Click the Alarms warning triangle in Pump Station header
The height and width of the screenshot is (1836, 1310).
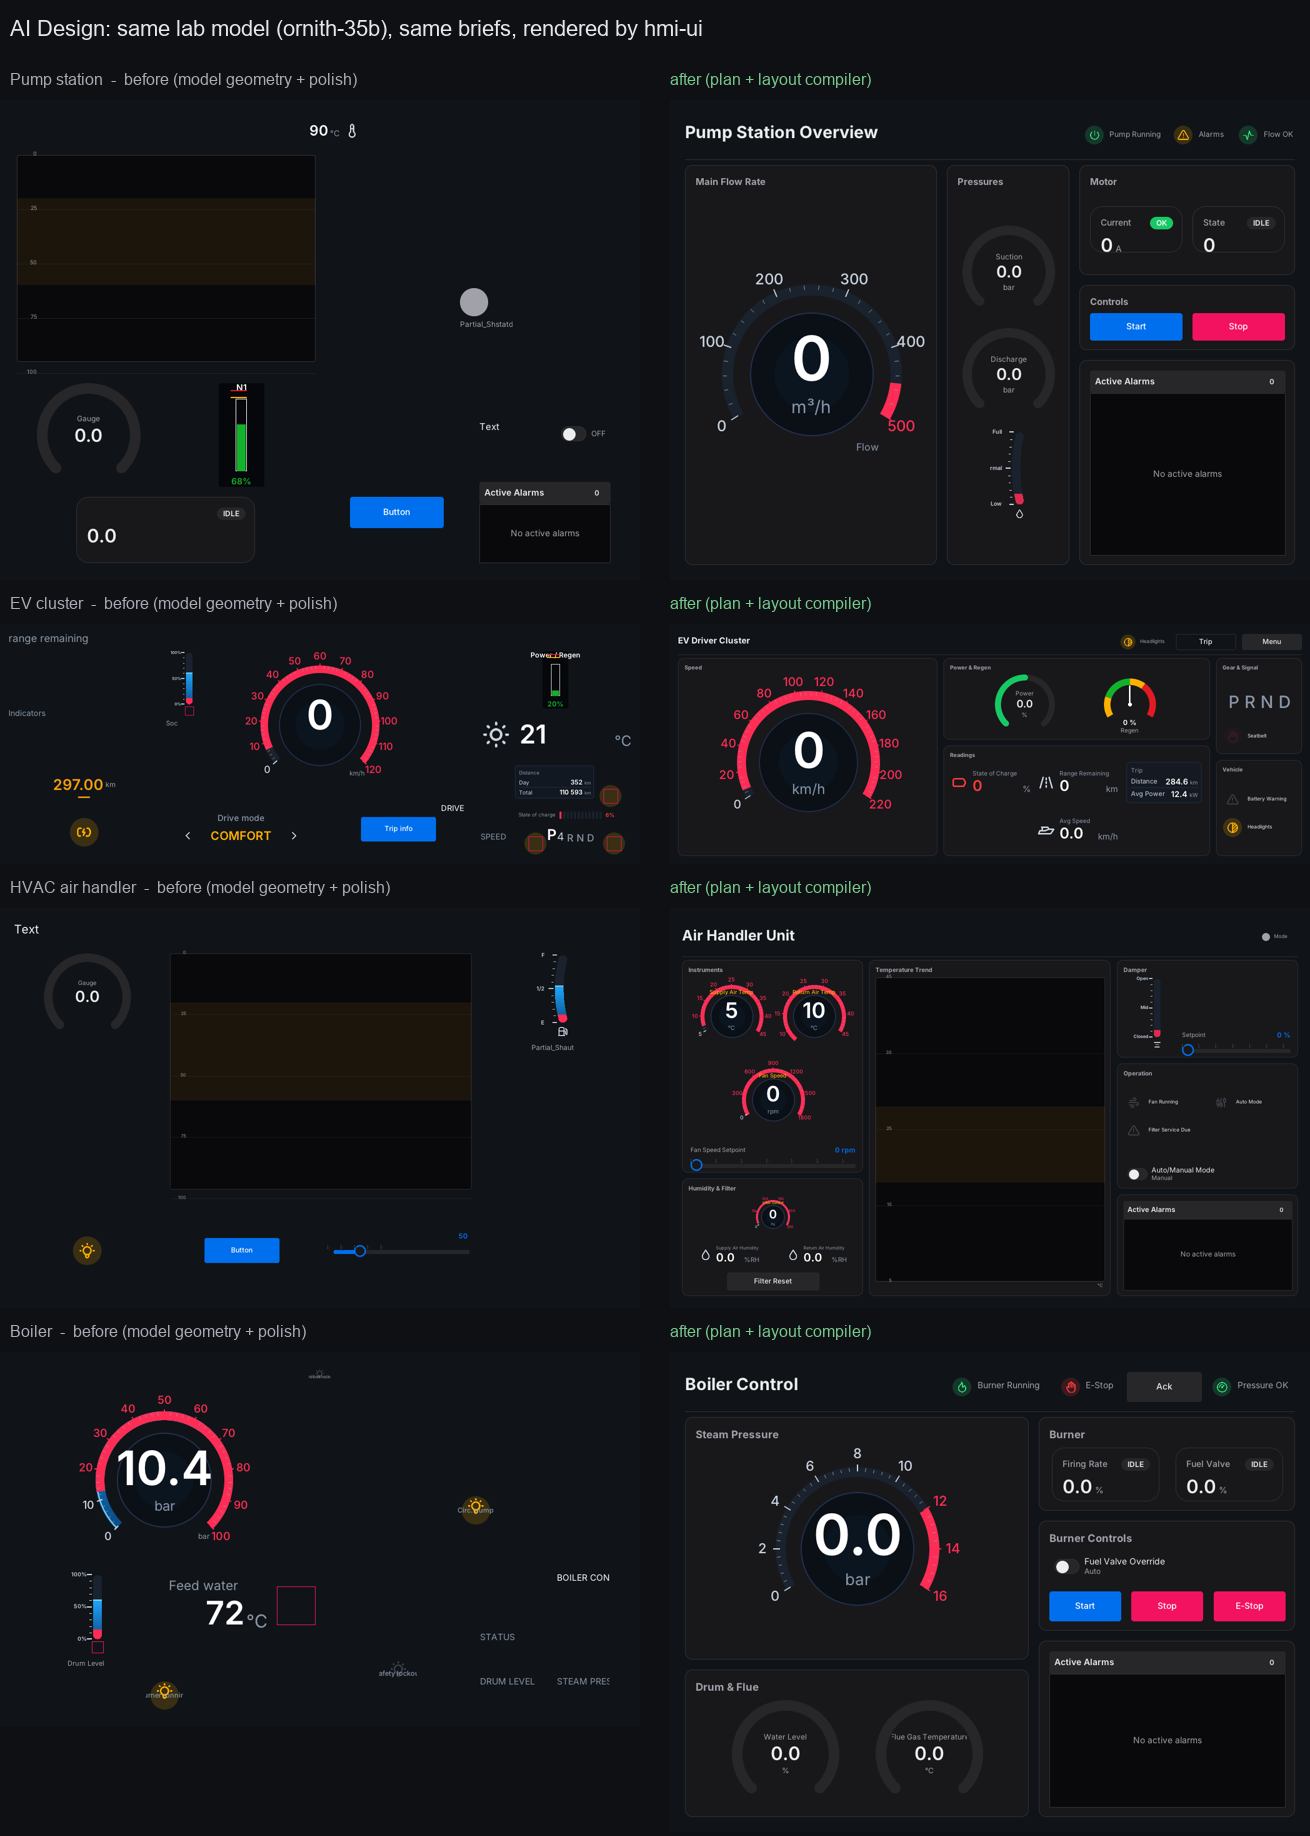tap(1183, 135)
